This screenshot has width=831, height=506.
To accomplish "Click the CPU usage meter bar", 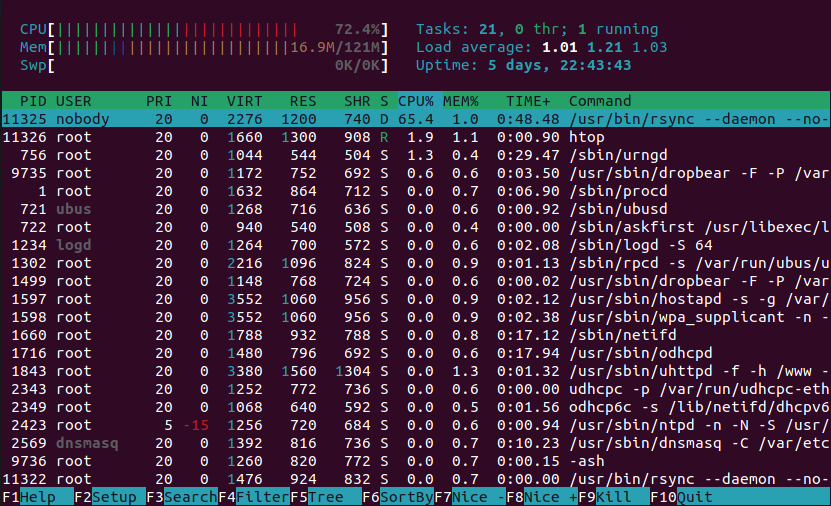I will (204, 29).
